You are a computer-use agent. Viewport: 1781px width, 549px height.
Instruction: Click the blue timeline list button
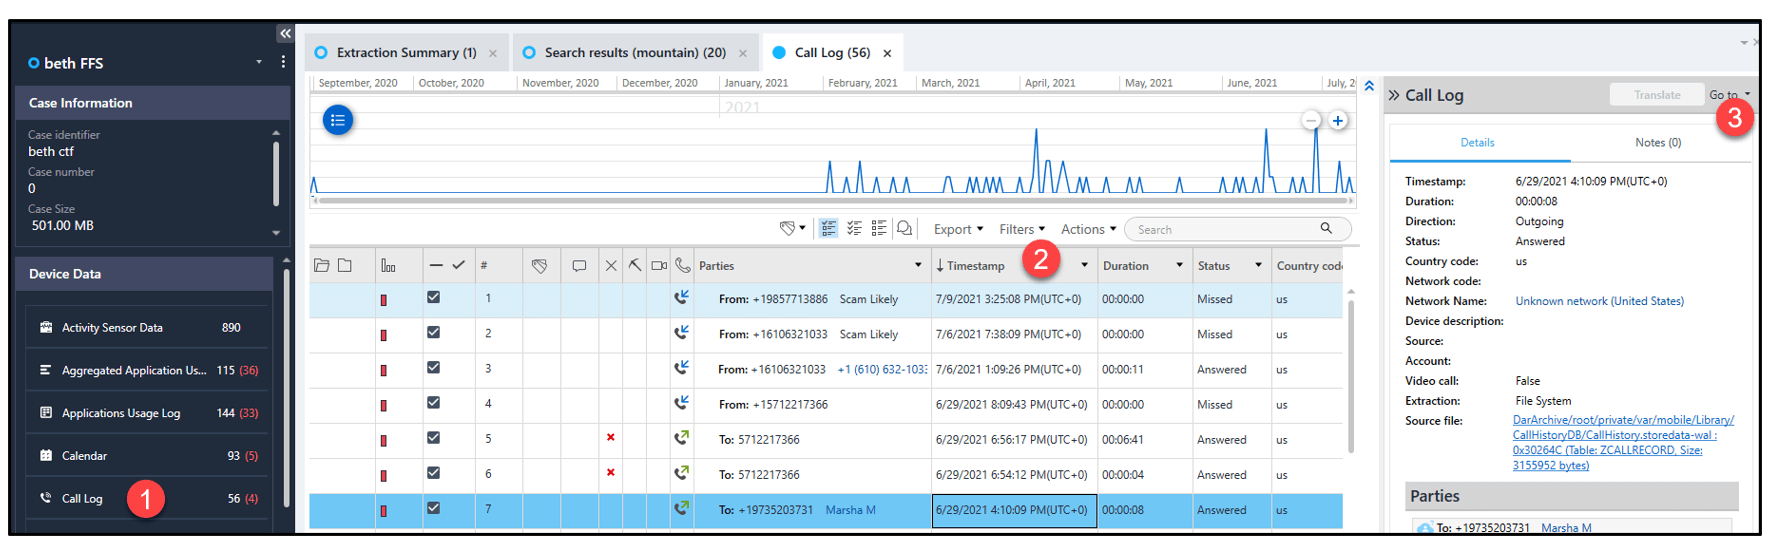338,120
